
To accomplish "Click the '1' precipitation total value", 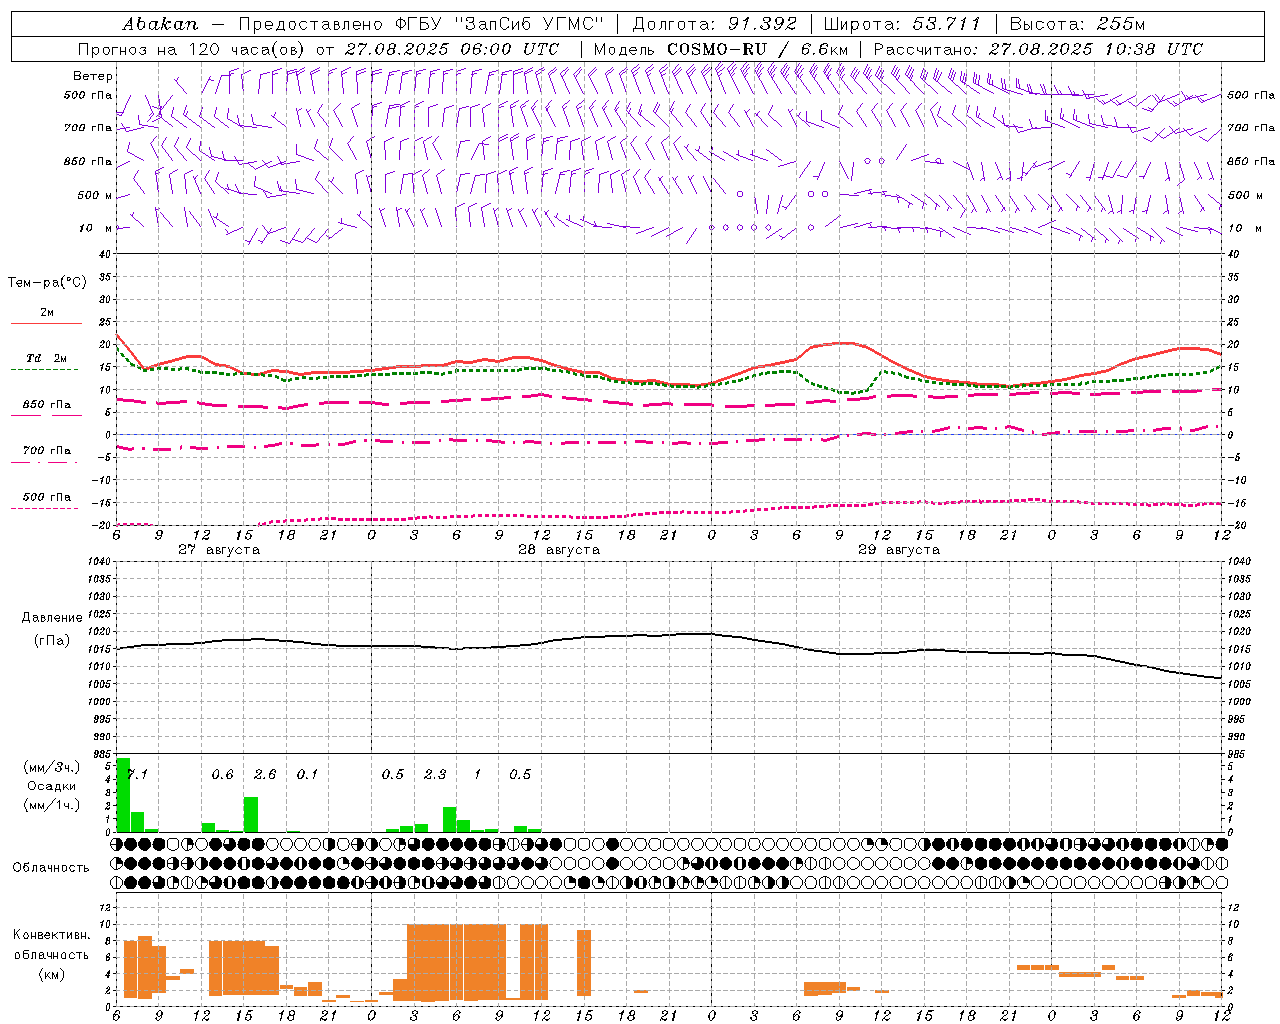I will 477,774.
